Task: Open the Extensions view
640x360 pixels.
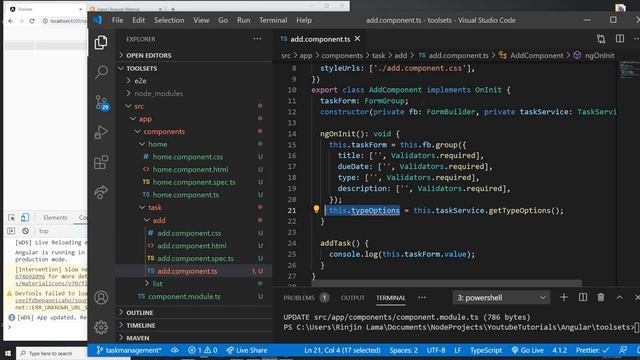Action: [x=101, y=162]
